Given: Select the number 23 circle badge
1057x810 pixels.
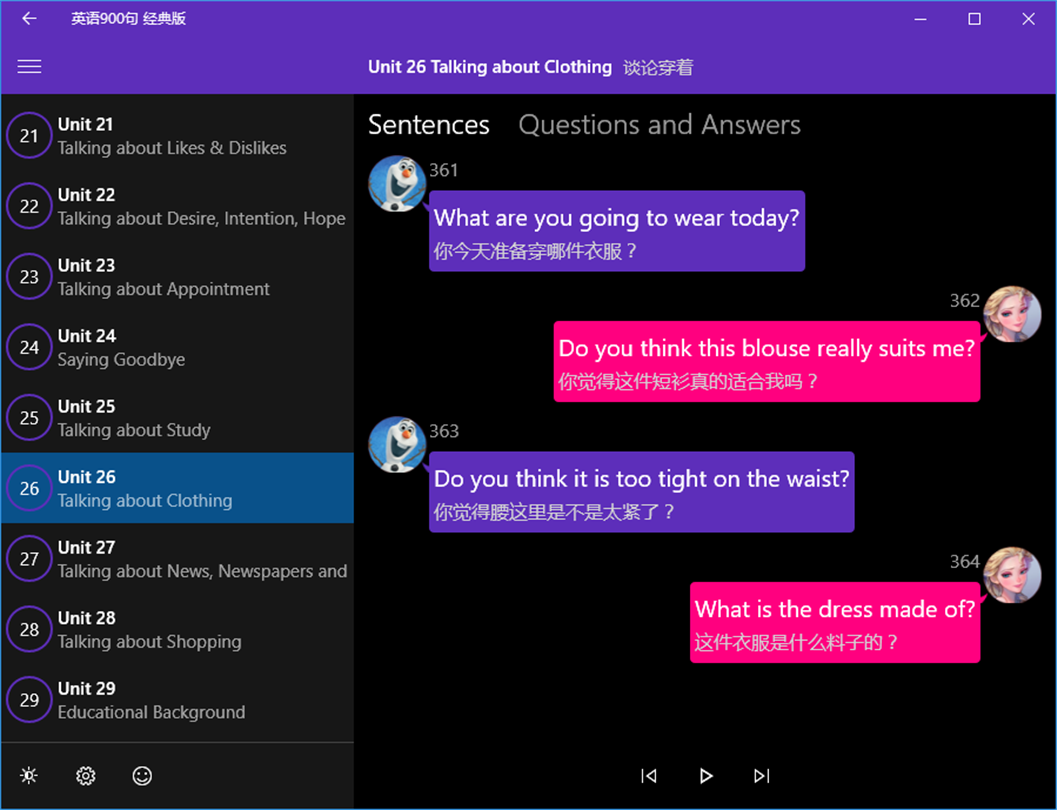Looking at the screenshot, I should point(29,276).
